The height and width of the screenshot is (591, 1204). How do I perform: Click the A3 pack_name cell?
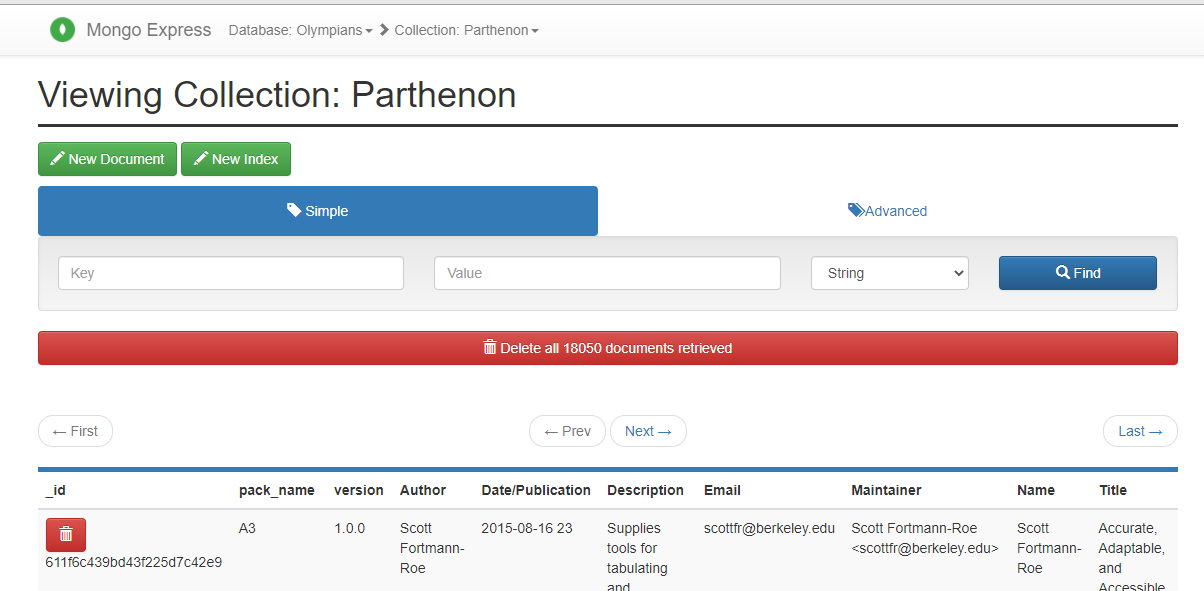(248, 528)
